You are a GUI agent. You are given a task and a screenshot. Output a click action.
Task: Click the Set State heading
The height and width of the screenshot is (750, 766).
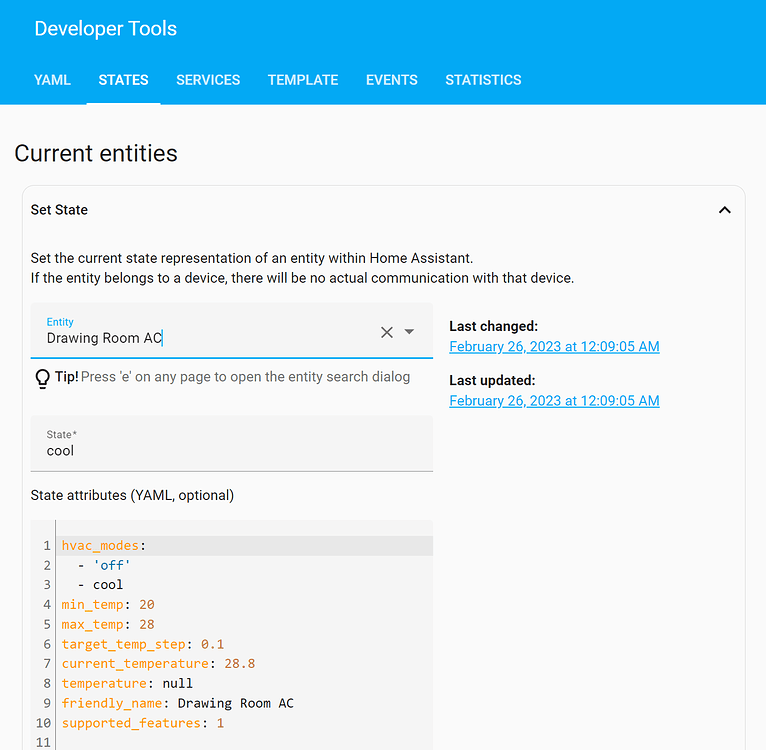click(59, 210)
